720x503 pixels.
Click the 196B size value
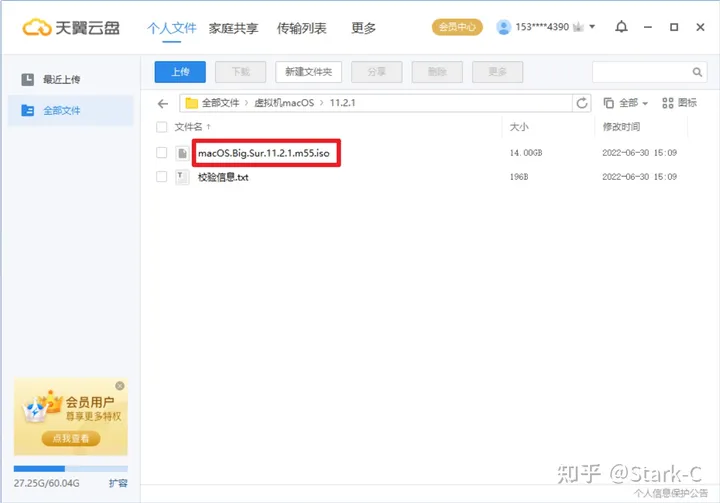click(519, 176)
